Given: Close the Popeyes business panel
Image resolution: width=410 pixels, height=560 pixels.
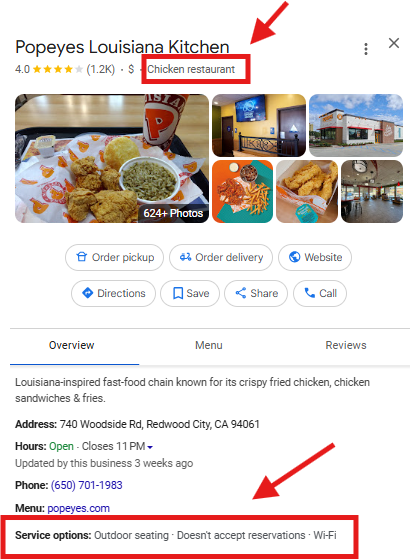Looking at the screenshot, I should click(394, 43).
